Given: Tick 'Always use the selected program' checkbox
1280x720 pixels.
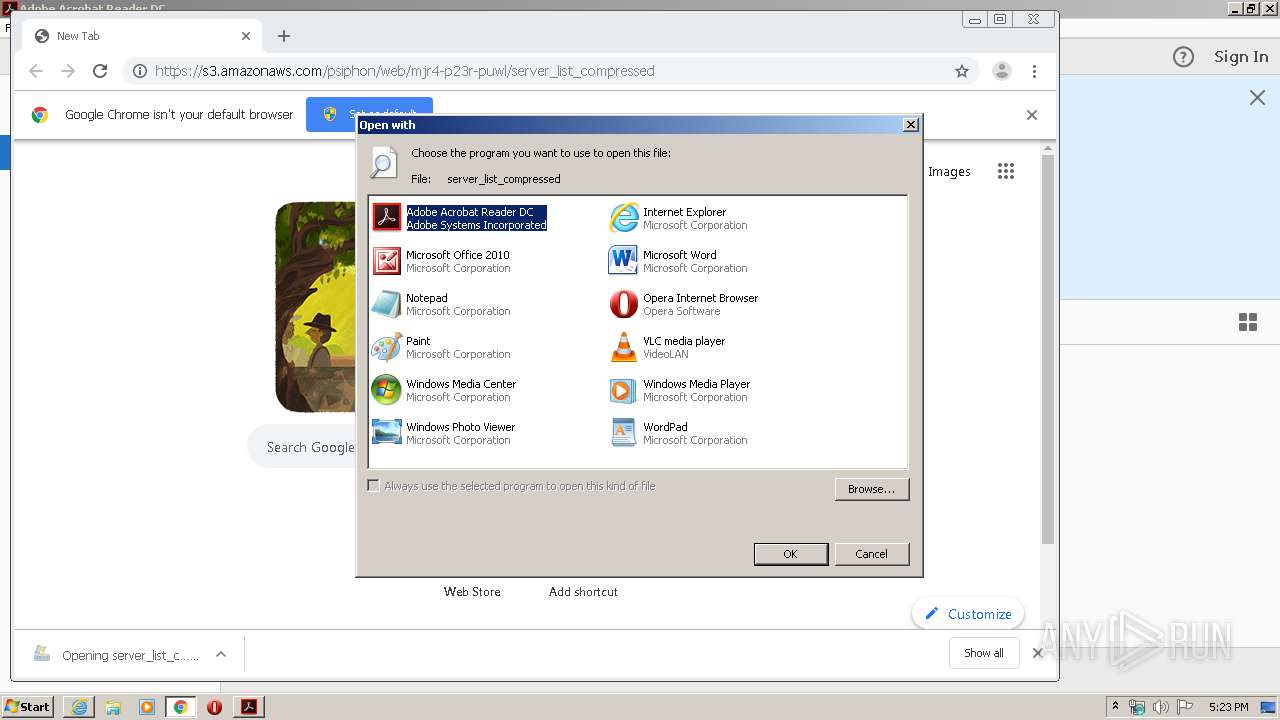Looking at the screenshot, I should [373, 486].
